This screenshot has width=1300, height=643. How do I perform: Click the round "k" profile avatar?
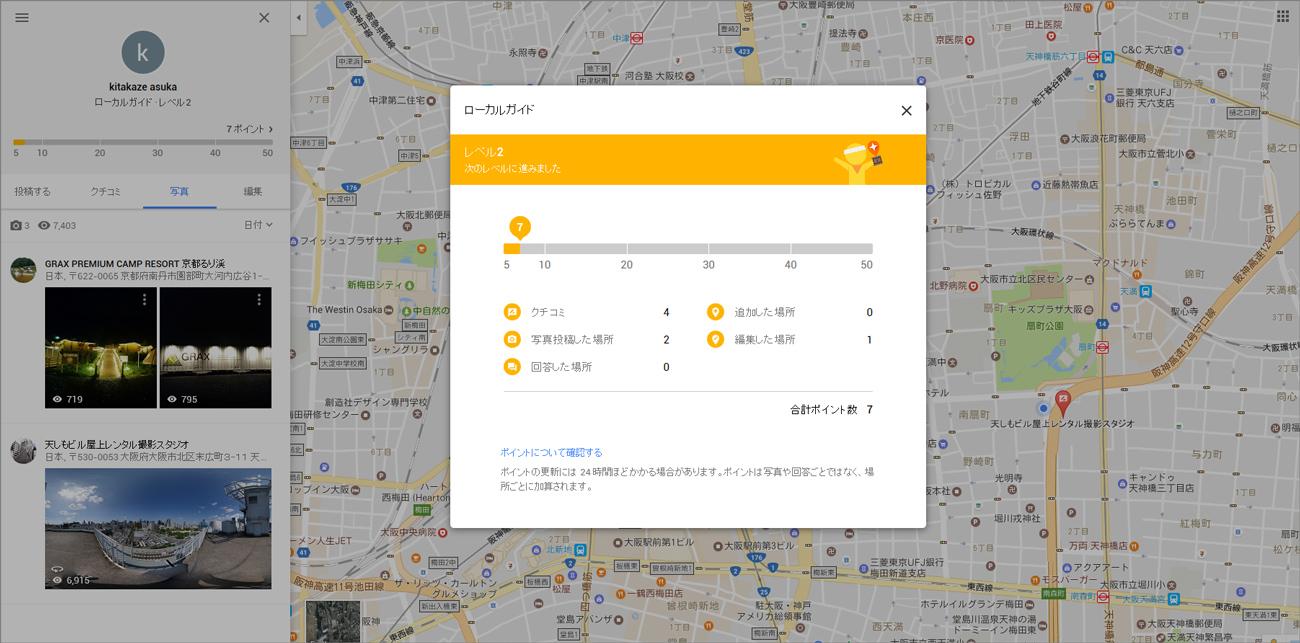click(143, 52)
